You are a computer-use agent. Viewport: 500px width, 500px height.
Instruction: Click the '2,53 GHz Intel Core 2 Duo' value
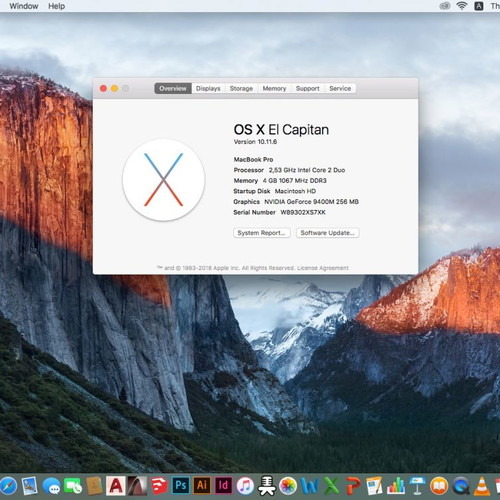pos(307,170)
